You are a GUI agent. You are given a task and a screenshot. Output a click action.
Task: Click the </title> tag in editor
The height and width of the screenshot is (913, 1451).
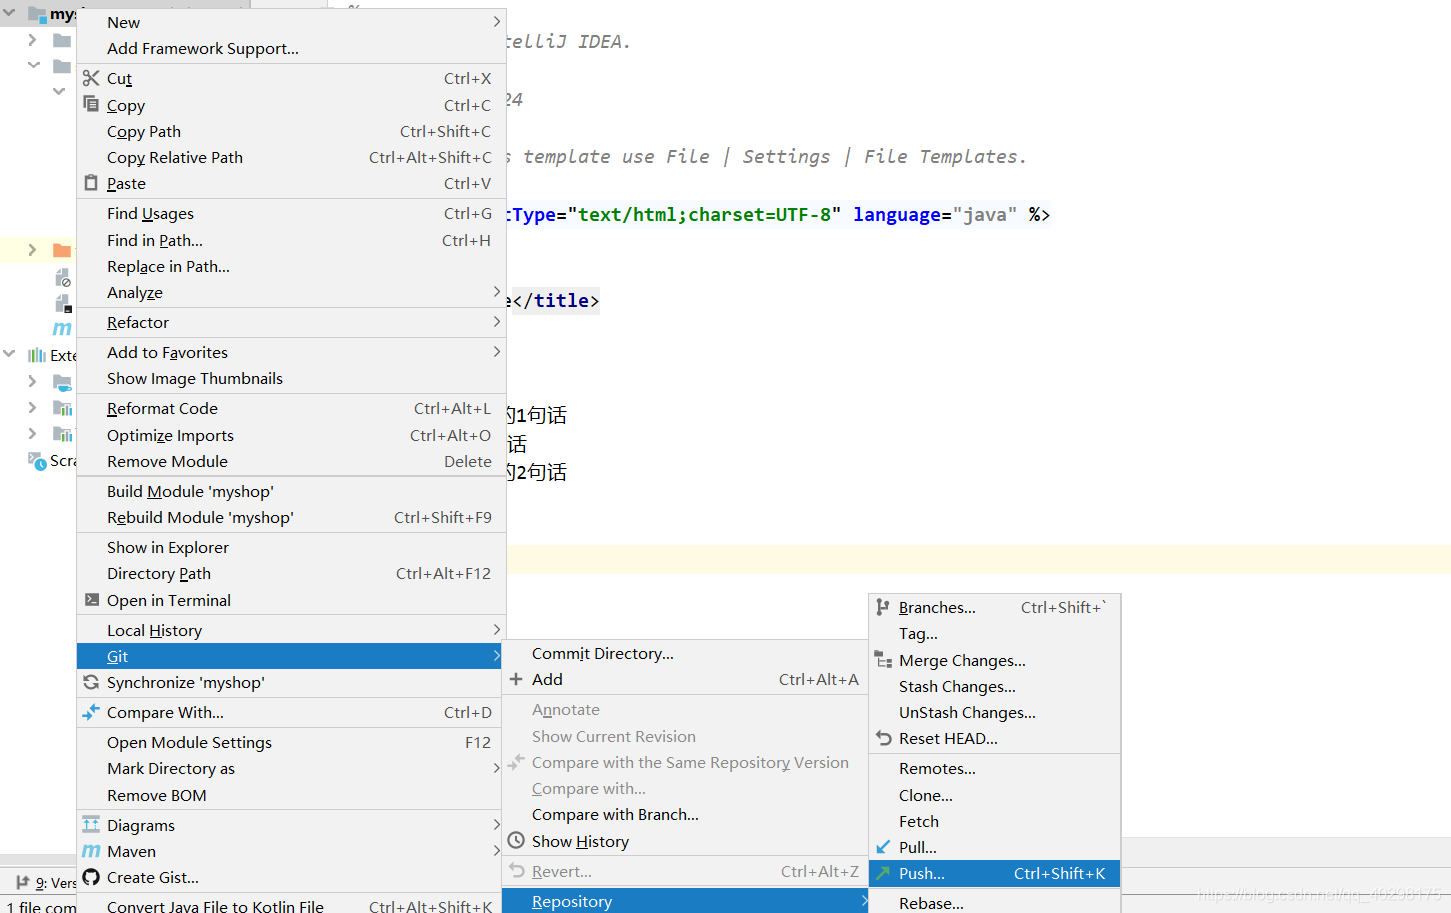coord(556,300)
